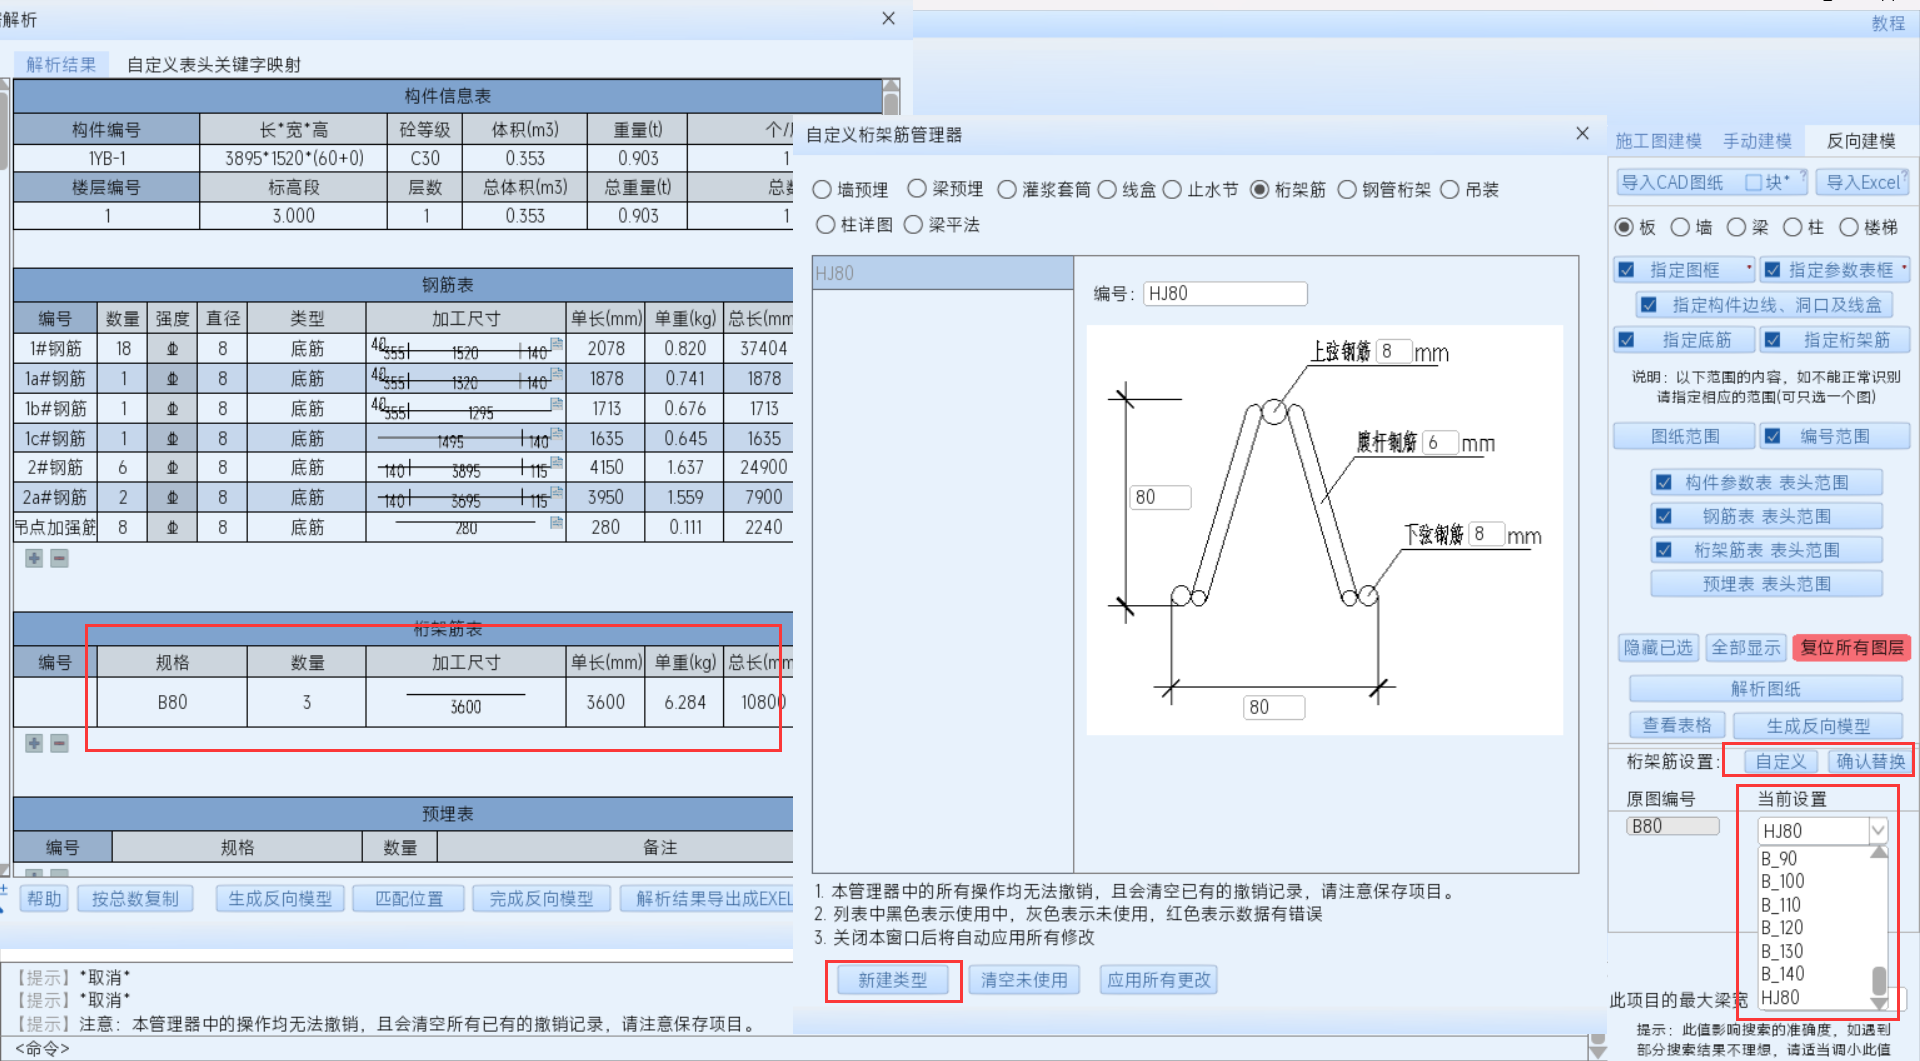Open the shape editor icon in the 2#钢筋 row

tap(556, 463)
